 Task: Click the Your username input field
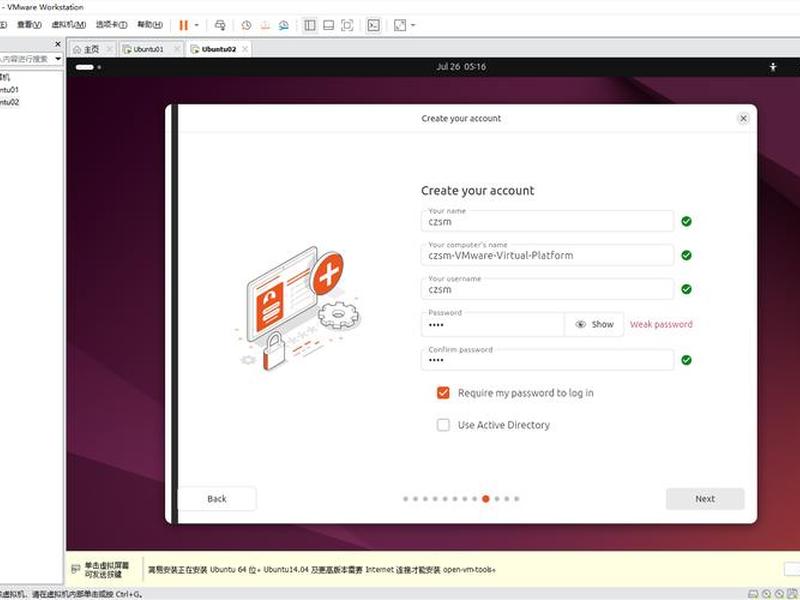coord(547,289)
